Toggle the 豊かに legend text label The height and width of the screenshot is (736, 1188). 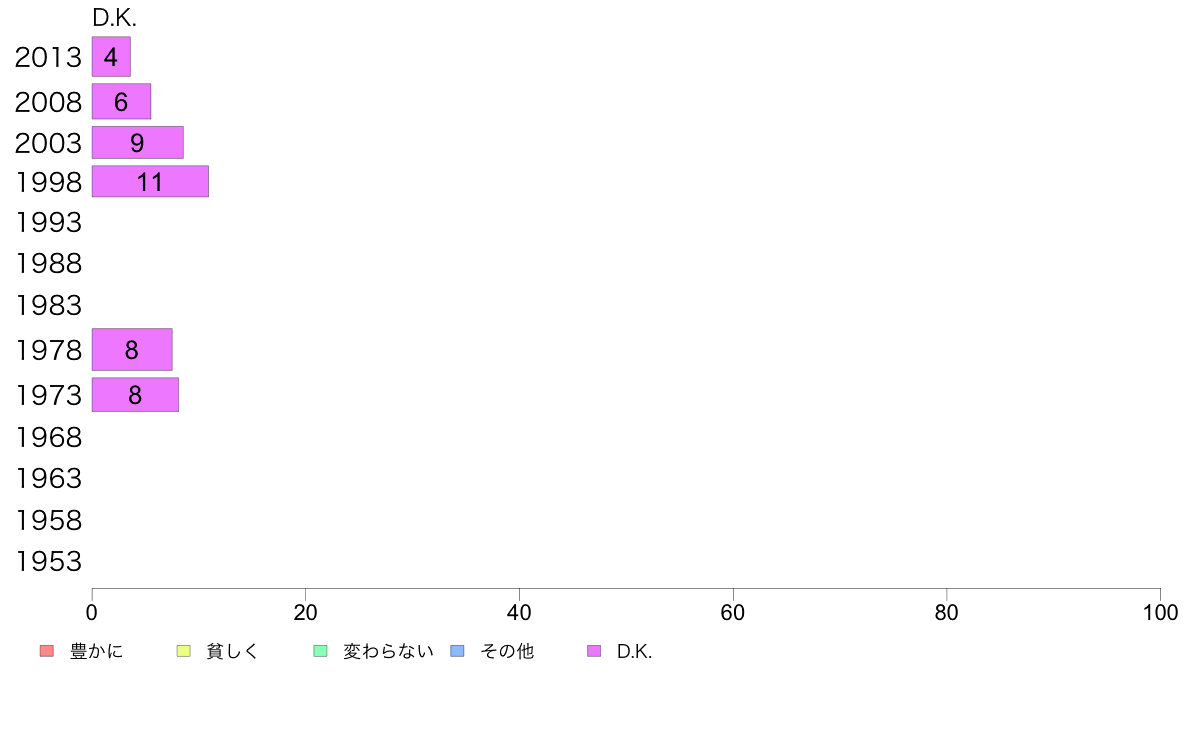97,652
